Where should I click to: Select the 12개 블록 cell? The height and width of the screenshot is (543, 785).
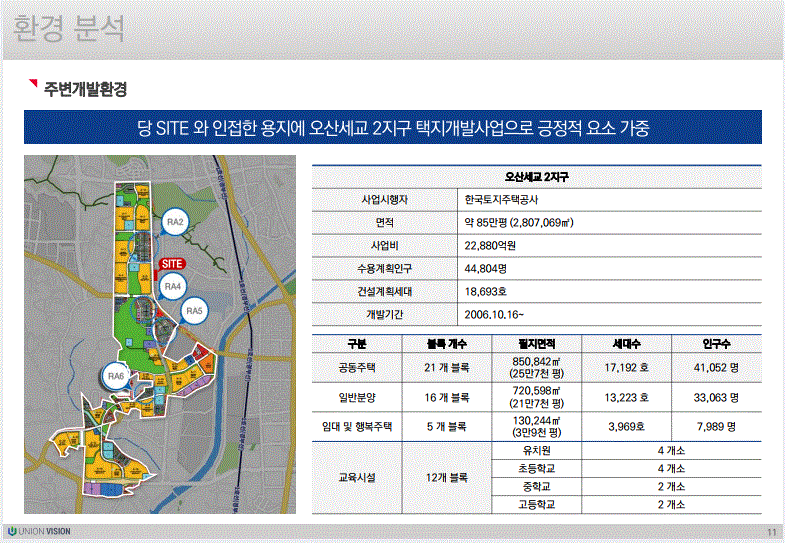447,478
